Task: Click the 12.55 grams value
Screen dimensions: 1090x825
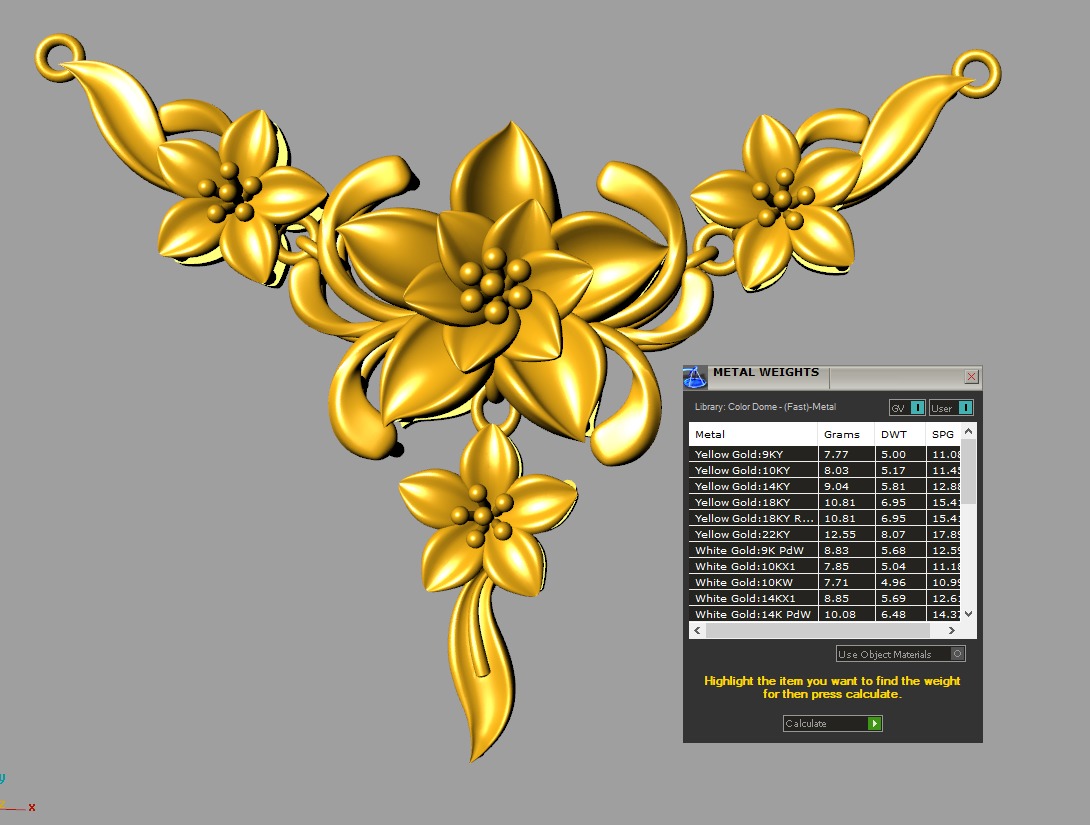Action: pyautogui.click(x=840, y=534)
